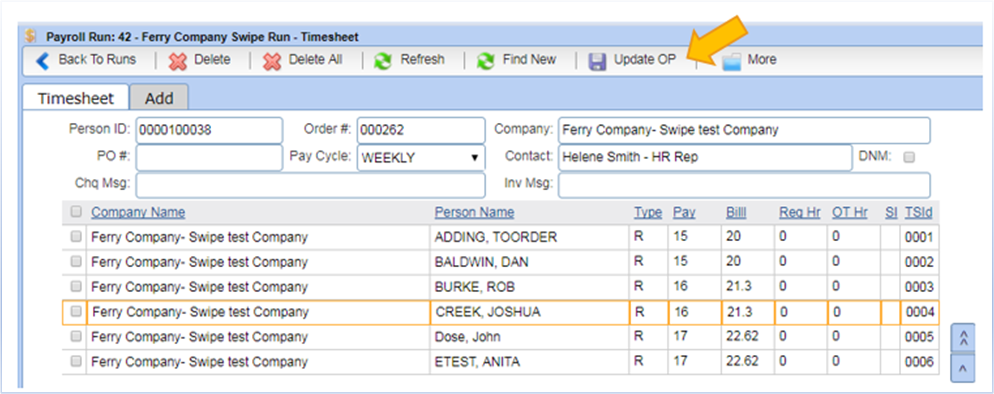
Task: Open the More folder icon
Action: tap(732, 61)
